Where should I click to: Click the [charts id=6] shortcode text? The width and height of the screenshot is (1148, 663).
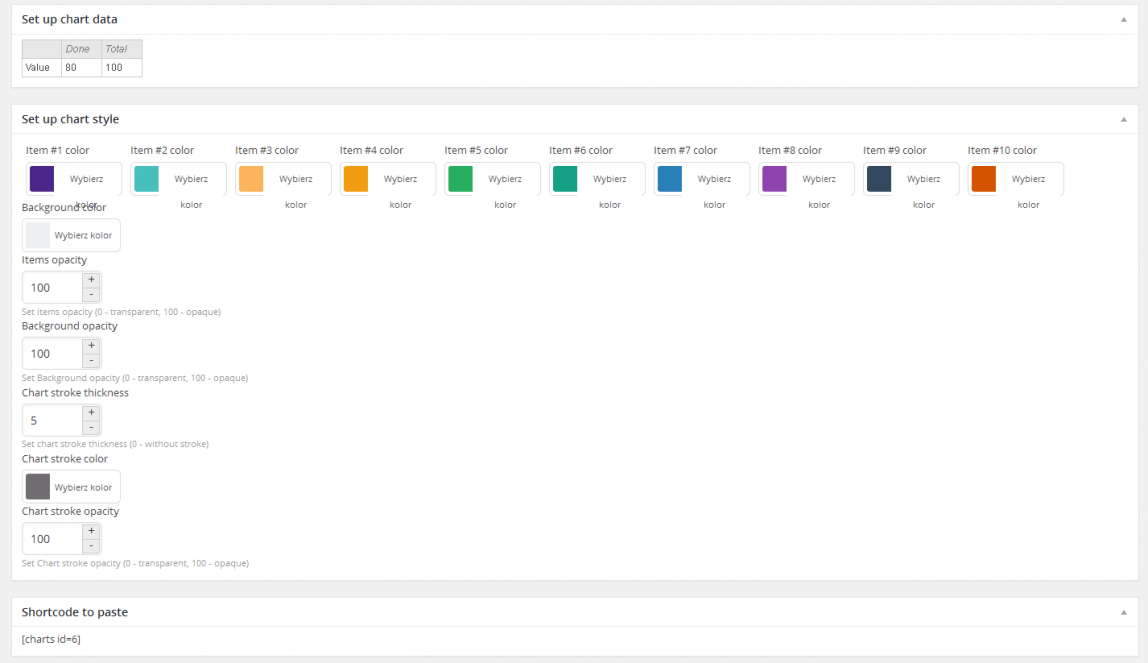tap(51, 639)
